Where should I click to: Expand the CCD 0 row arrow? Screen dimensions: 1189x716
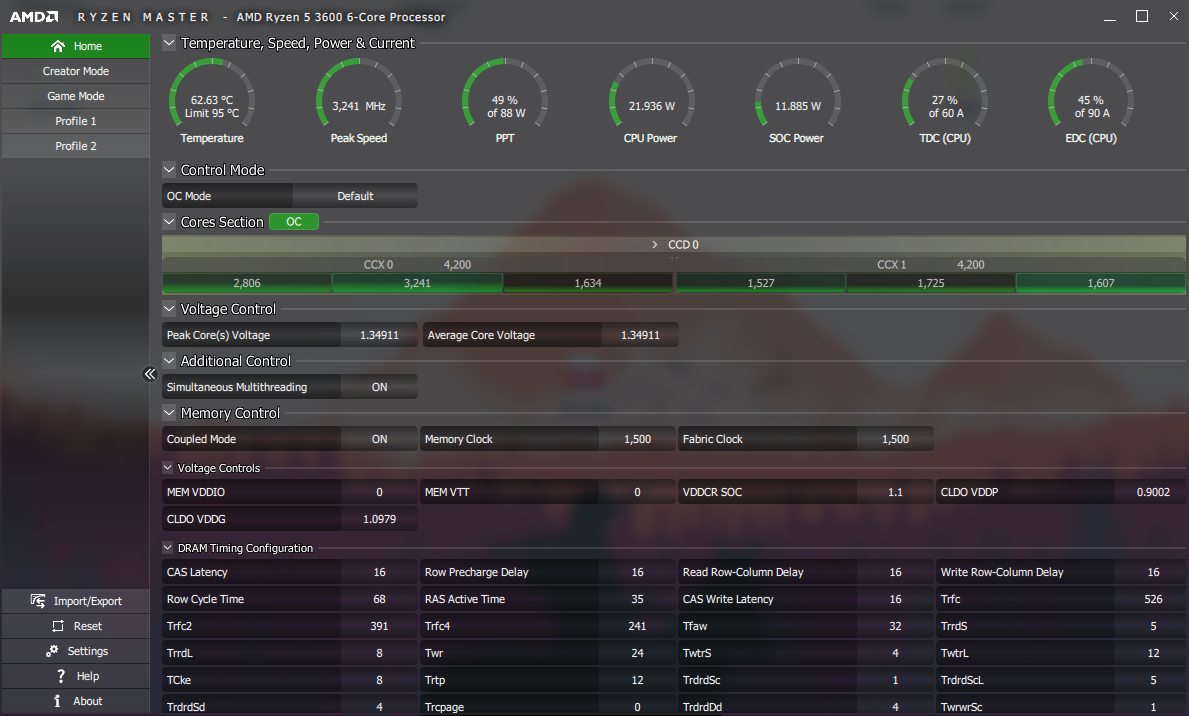coord(655,244)
